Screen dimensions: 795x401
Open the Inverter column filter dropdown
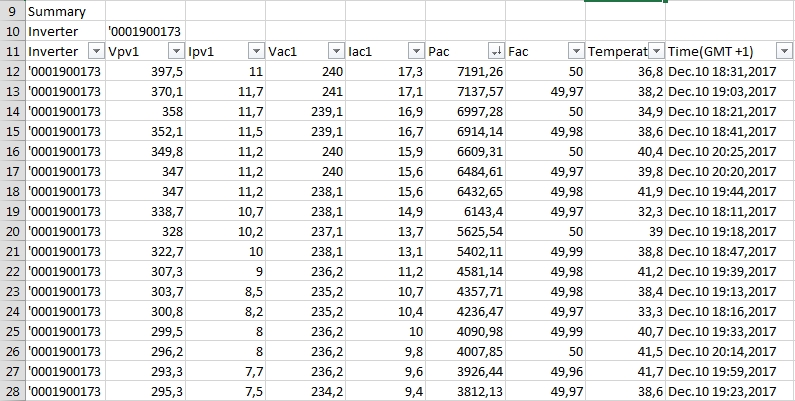(96, 51)
